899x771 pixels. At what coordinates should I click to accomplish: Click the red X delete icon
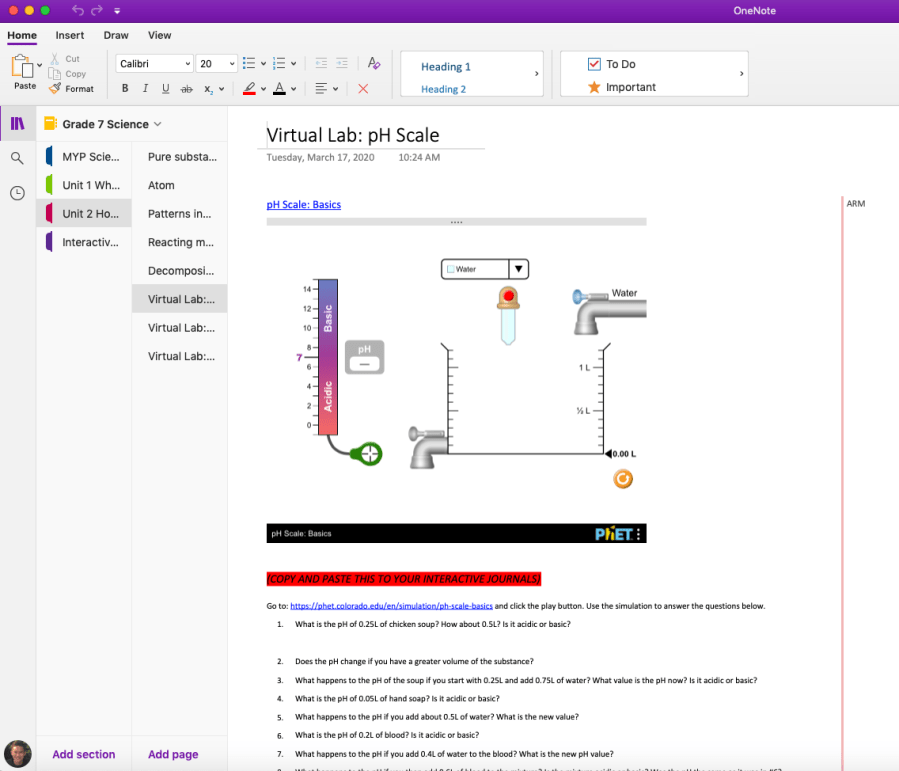[363, 89]
